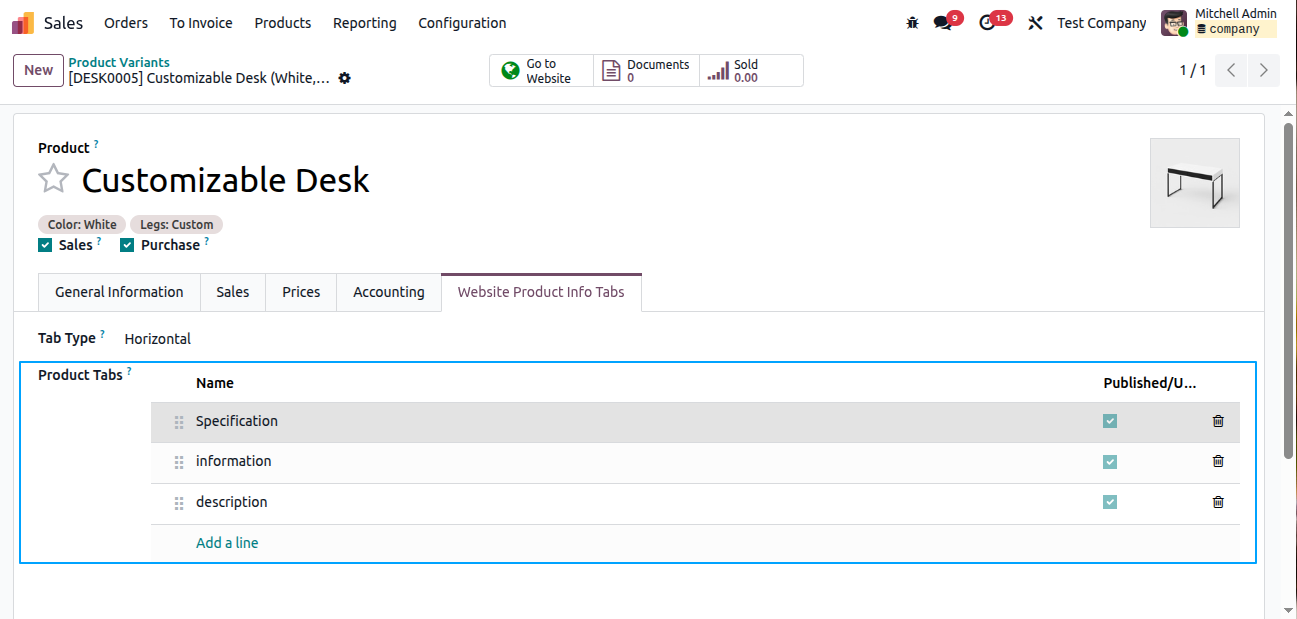The width and height of the screenshot is (1297, 619).
Task: Open the debug bug icon menu
Action: coord(912,23)
